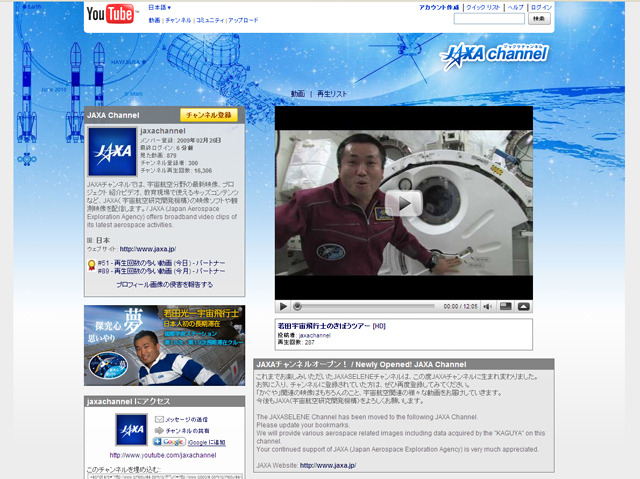
Task: Click in the YouTube search input field
Action: pos(488,19)
